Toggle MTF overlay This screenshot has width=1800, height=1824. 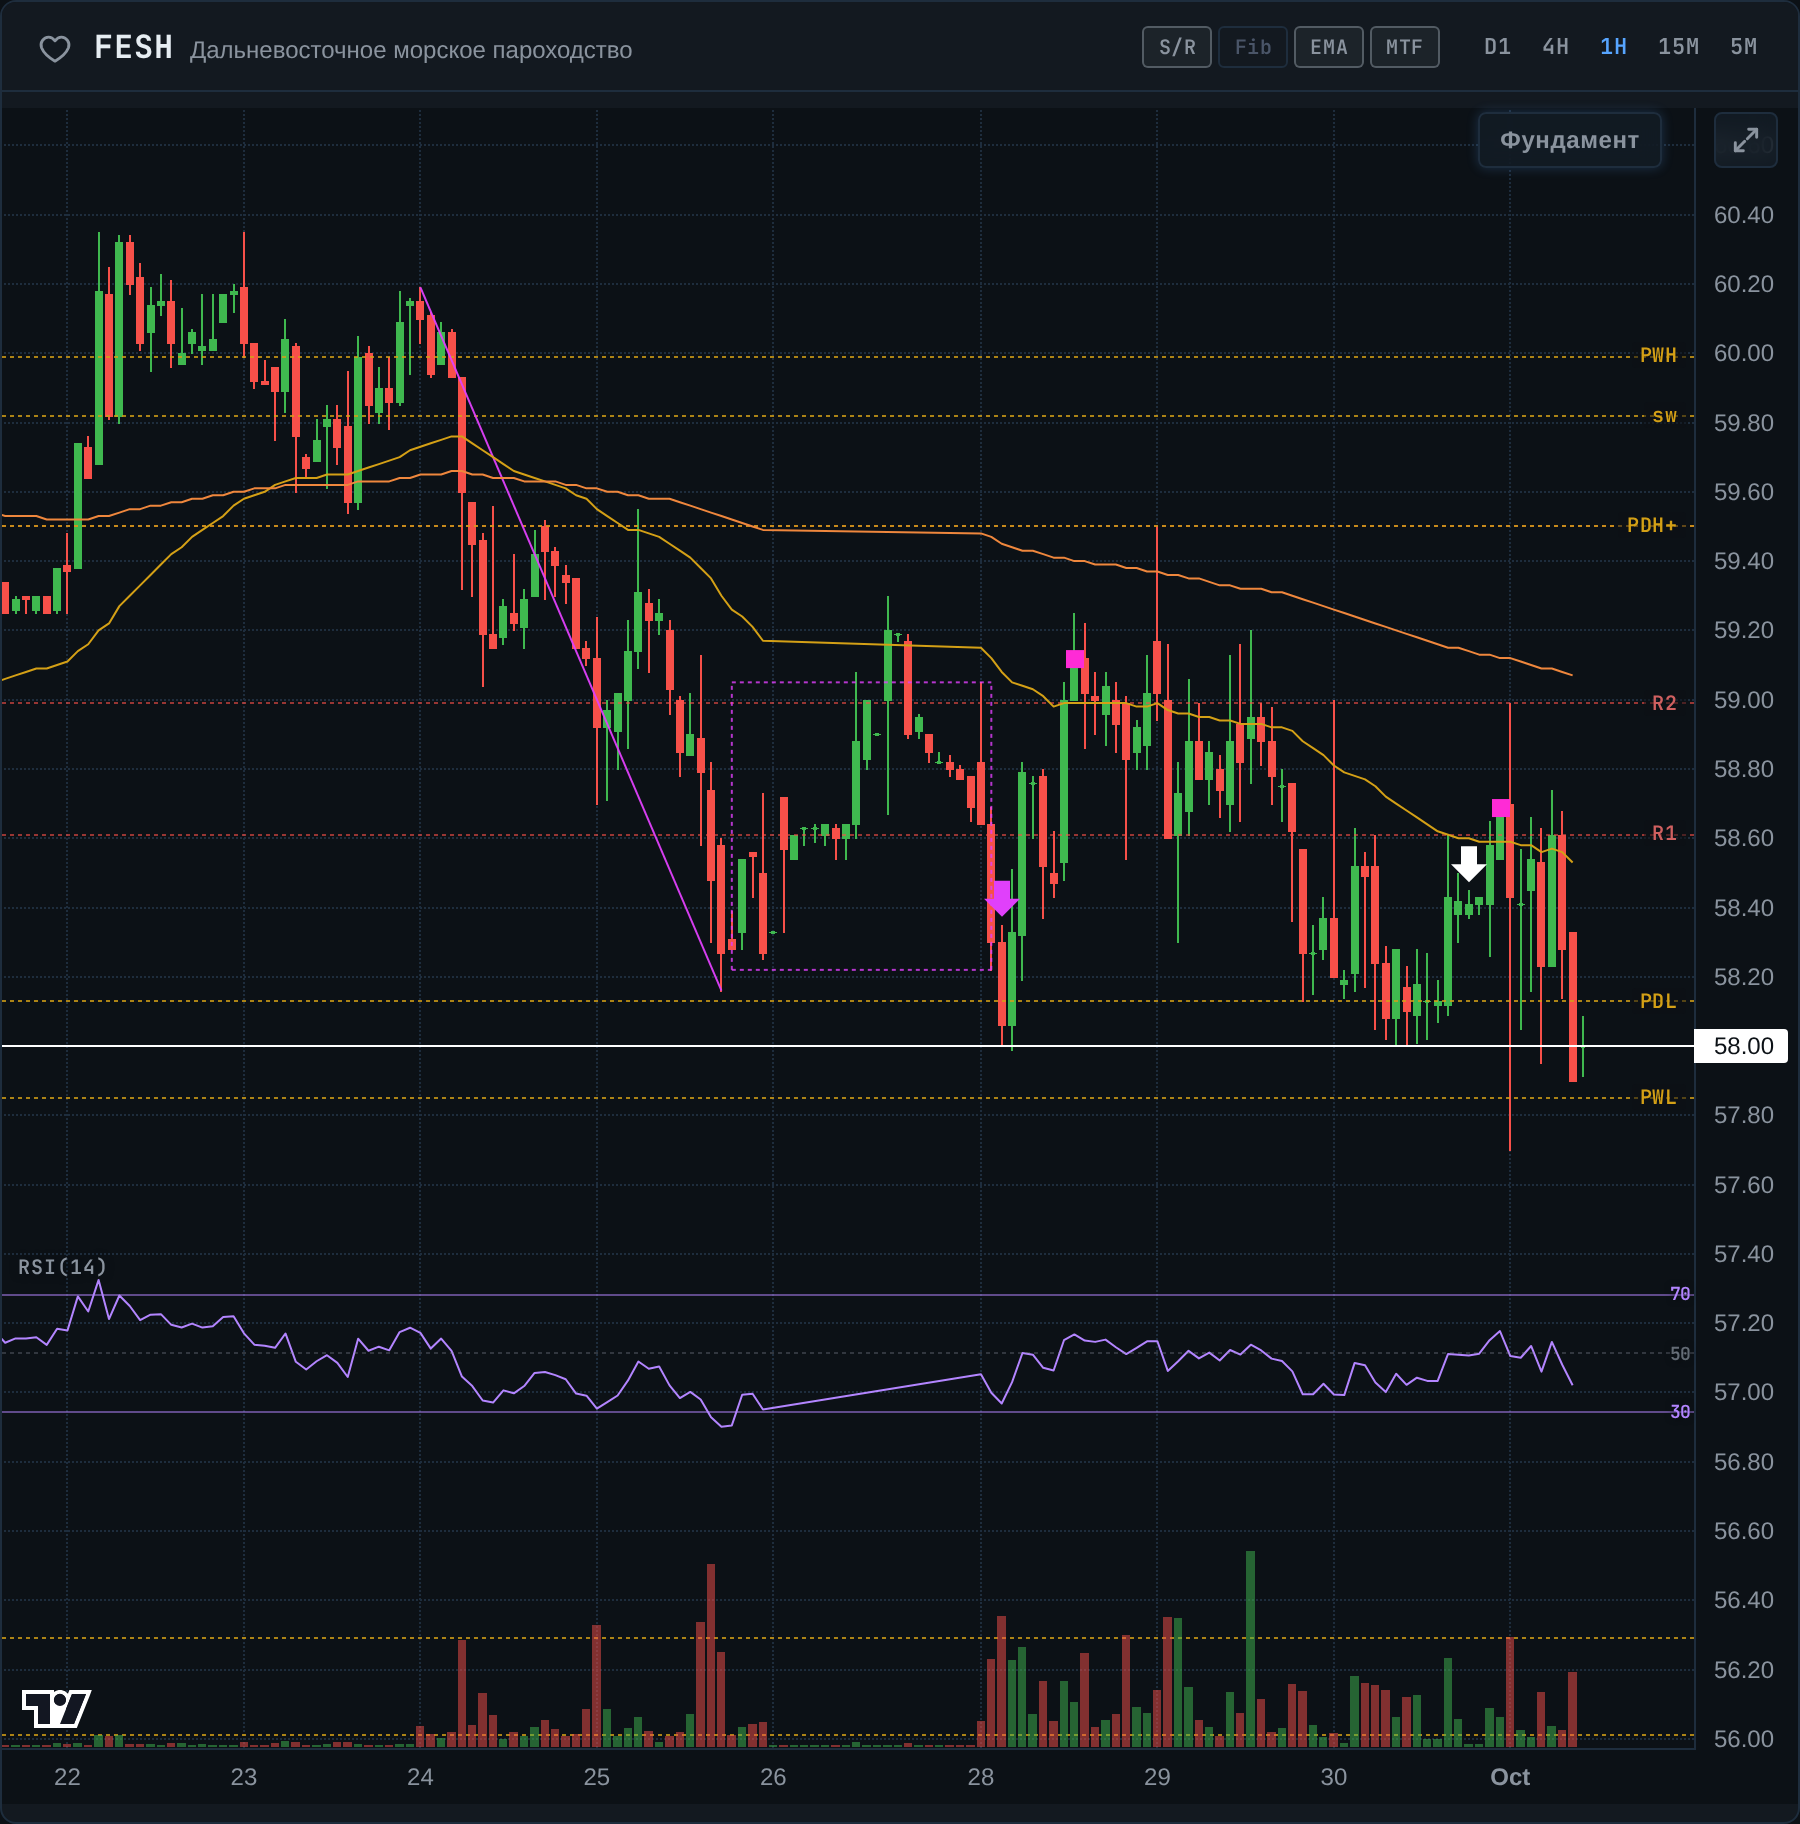tap(1405, 47)
